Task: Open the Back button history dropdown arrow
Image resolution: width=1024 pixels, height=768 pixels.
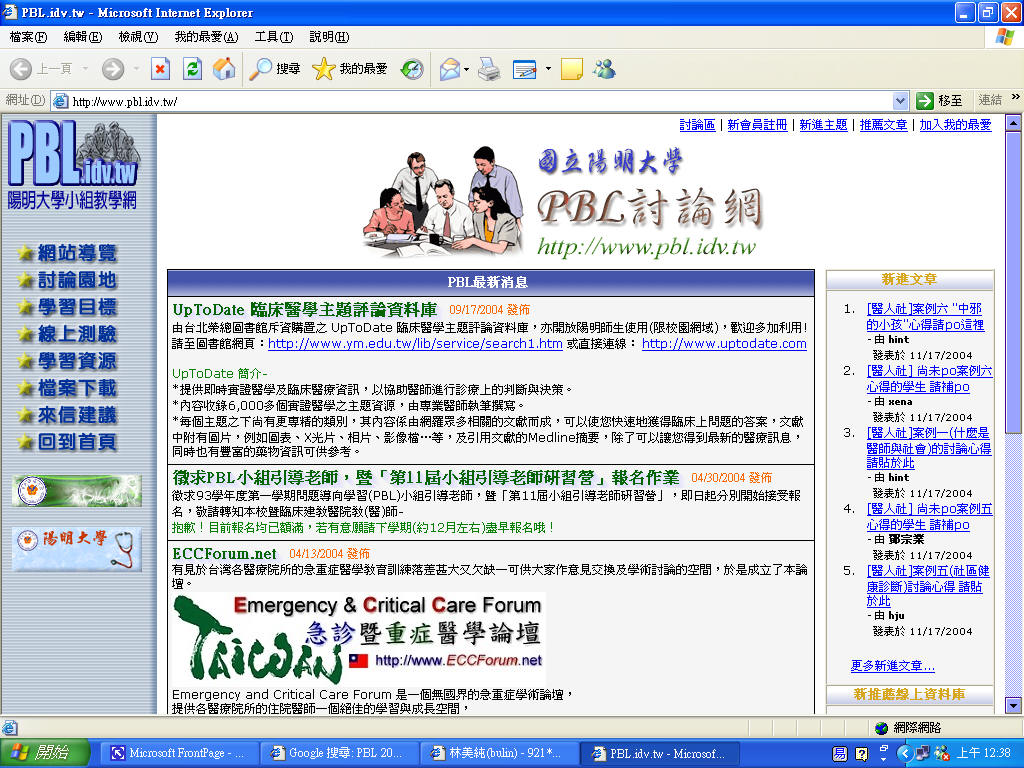Action: tap(85, 69)
